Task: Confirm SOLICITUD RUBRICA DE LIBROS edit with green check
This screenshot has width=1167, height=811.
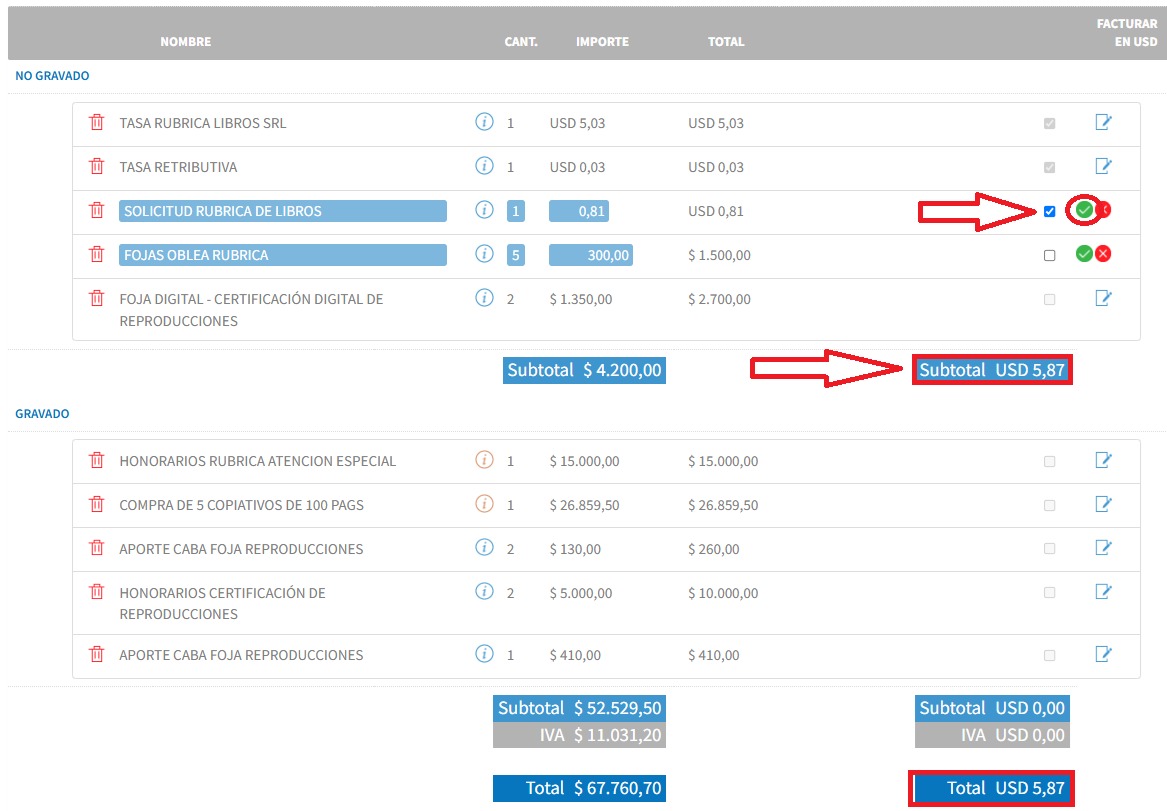Action: pos(1084,210)
